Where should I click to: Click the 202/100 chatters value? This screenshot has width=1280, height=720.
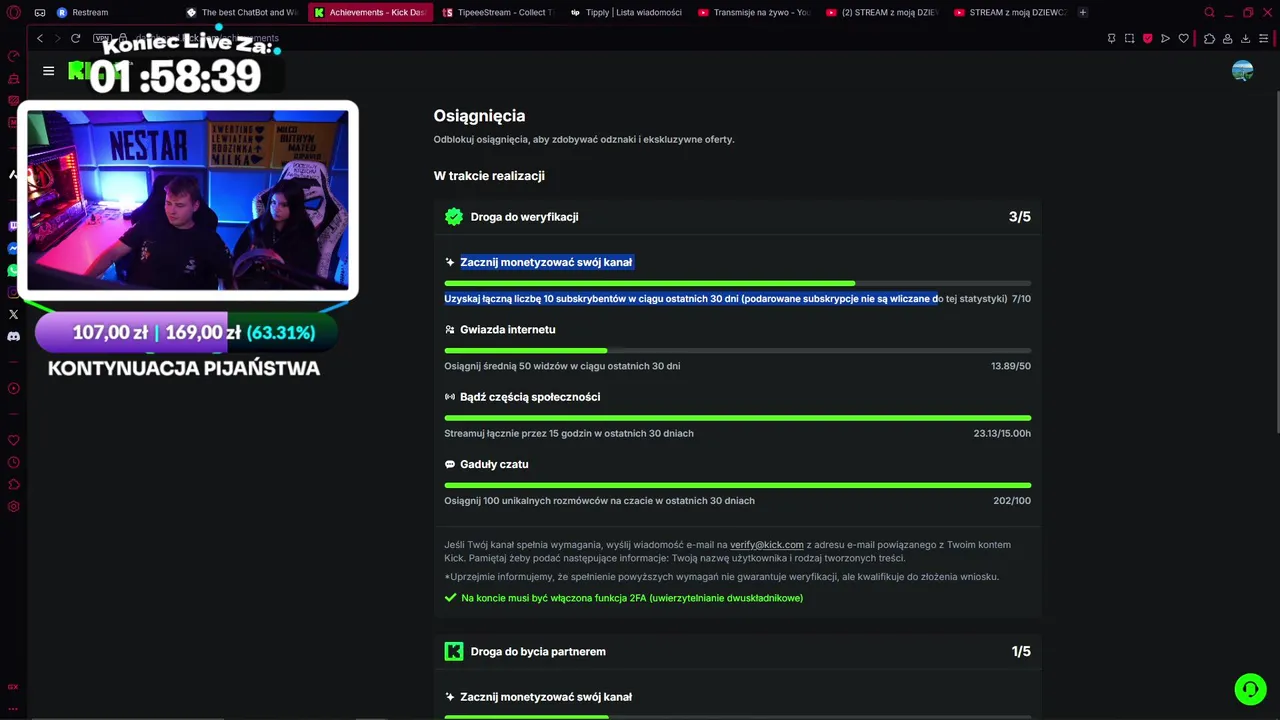1012,501
